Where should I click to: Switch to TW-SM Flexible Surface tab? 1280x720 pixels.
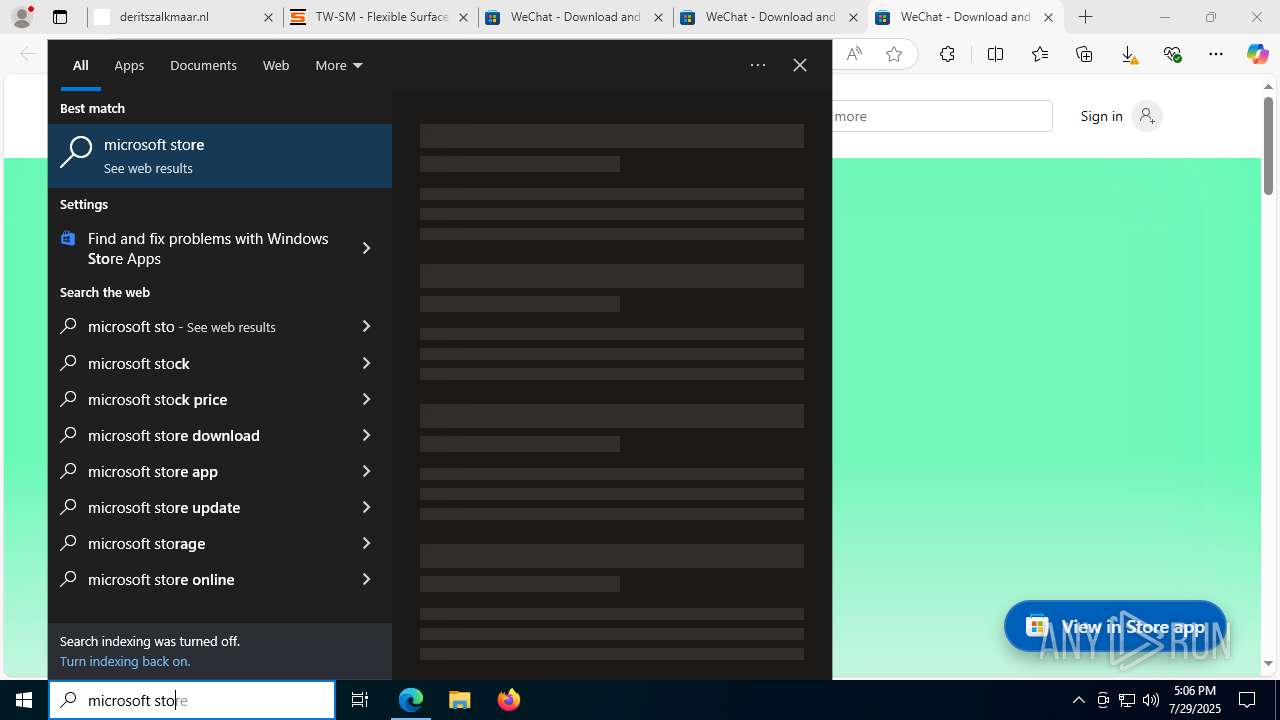coord(380,17)
